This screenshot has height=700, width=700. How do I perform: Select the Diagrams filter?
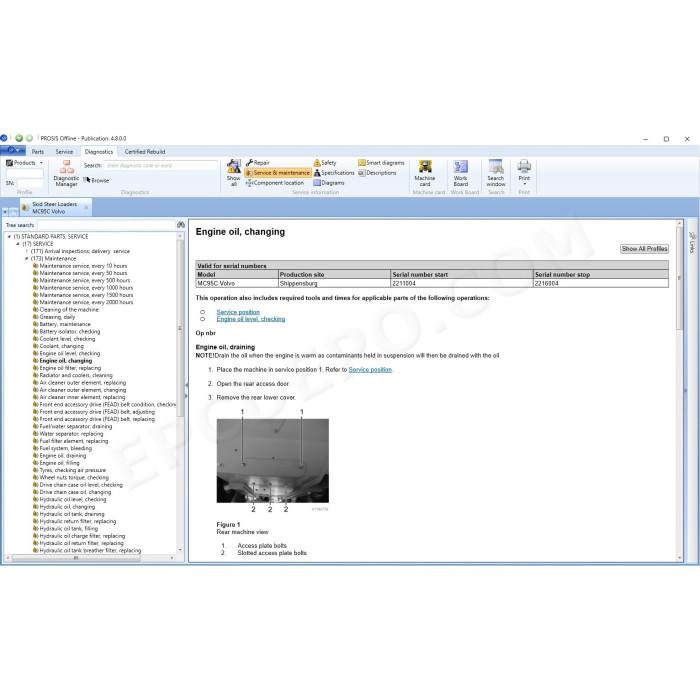point(329,183)
